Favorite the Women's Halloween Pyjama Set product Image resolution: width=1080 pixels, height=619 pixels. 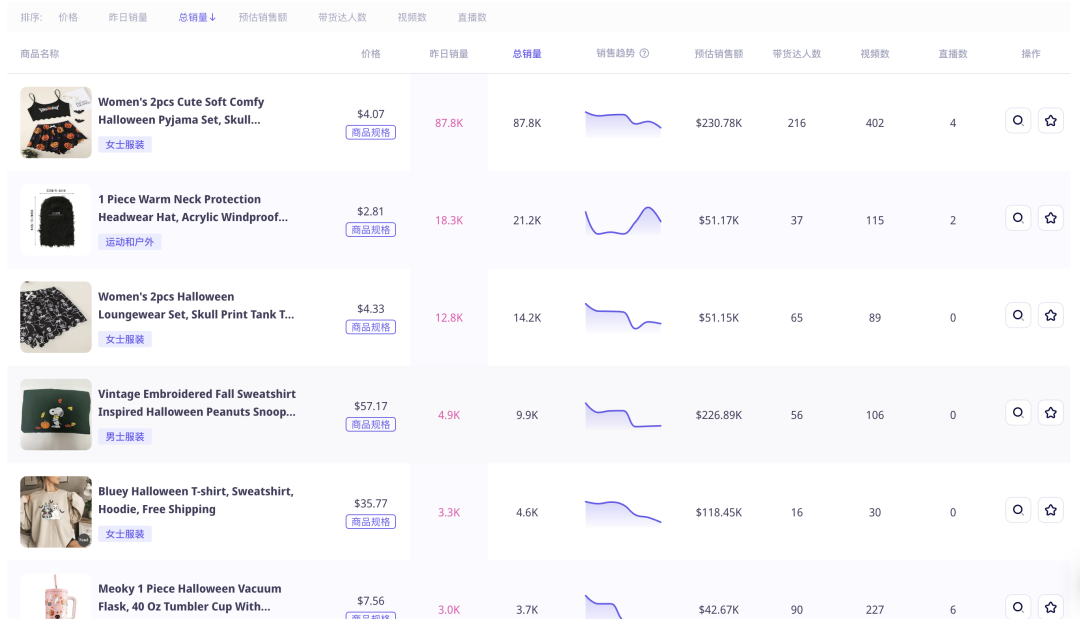(1050, 121)
